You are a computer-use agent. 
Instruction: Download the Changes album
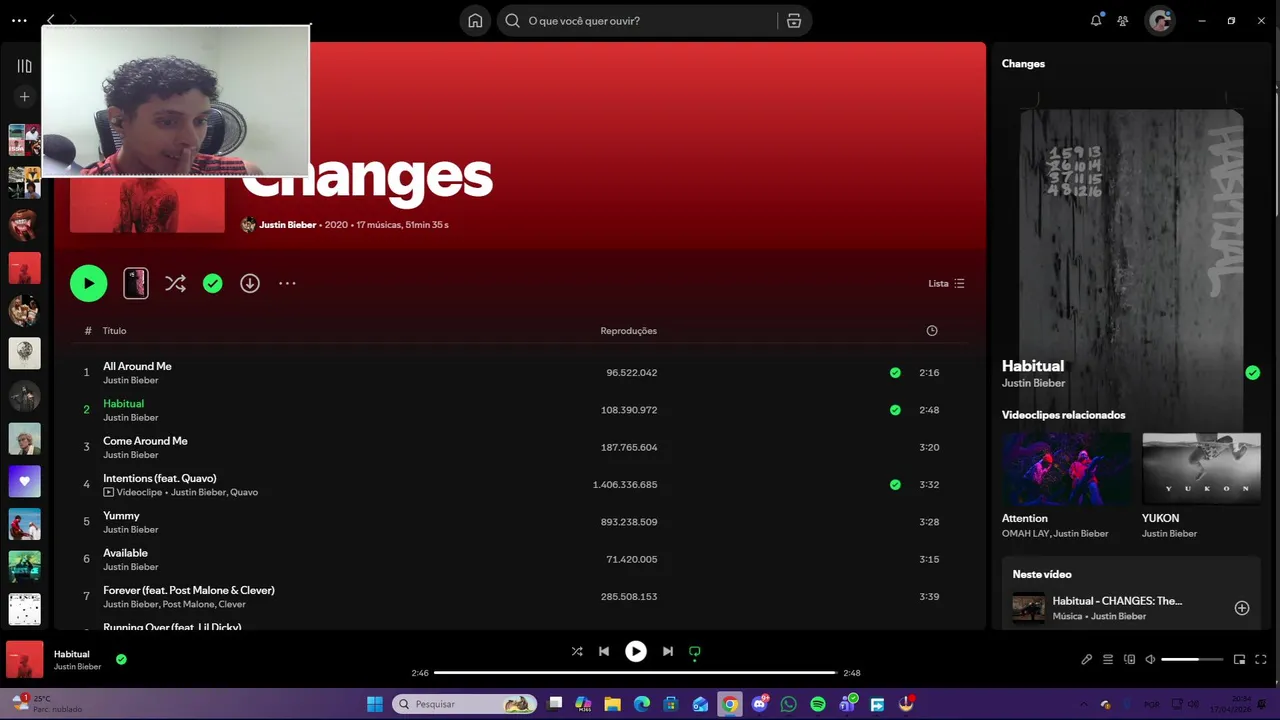[x=250, y=283]
